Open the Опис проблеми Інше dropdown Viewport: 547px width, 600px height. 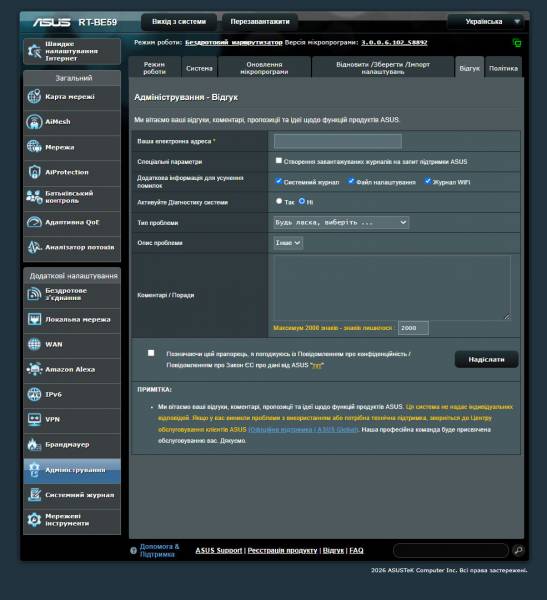click(x=288, y=243)
